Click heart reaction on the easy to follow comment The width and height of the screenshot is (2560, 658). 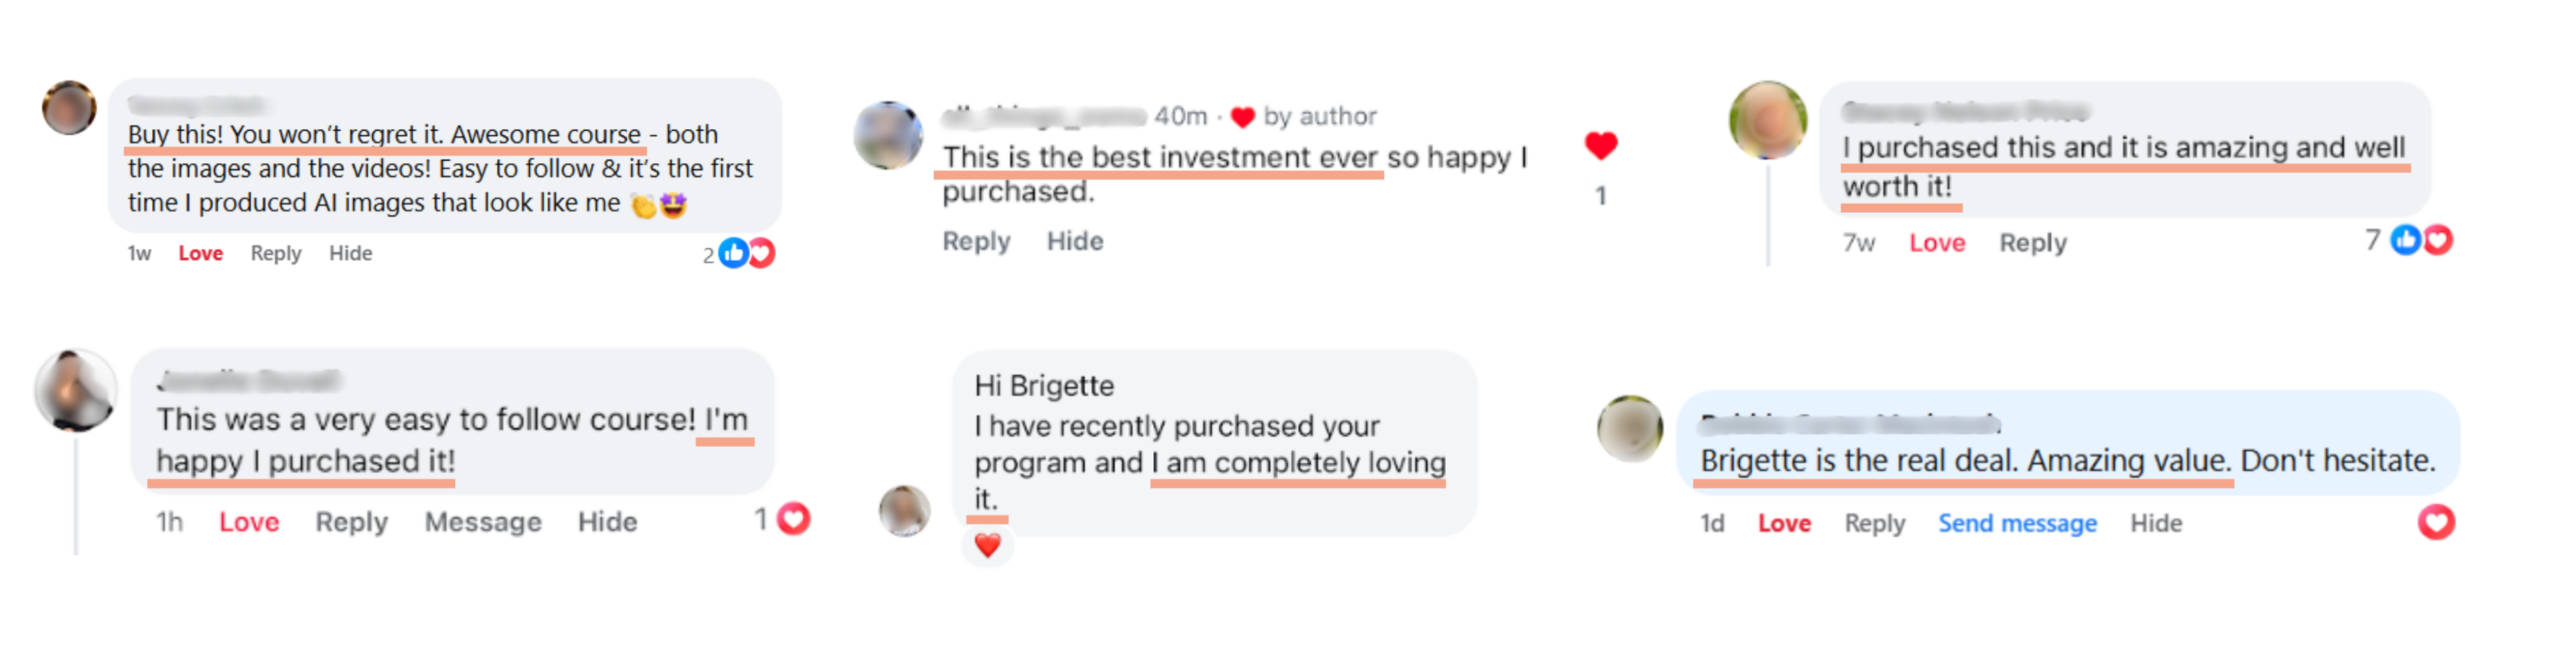(x=793, y=519)
